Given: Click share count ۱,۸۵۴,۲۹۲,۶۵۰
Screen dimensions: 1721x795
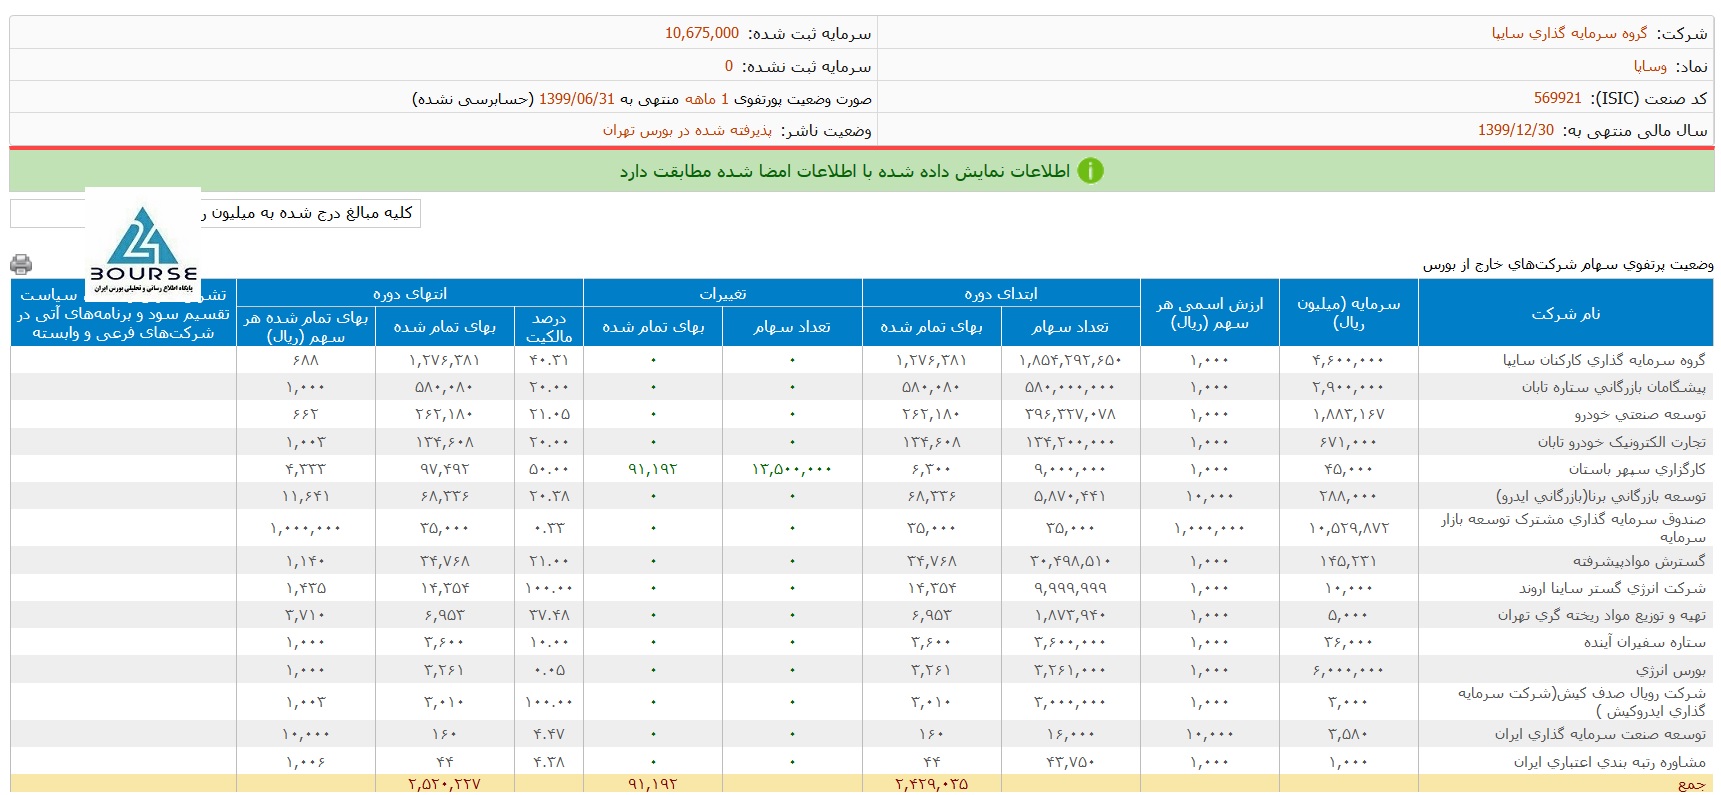Looking at the screenshot, I should [1070, 360].
